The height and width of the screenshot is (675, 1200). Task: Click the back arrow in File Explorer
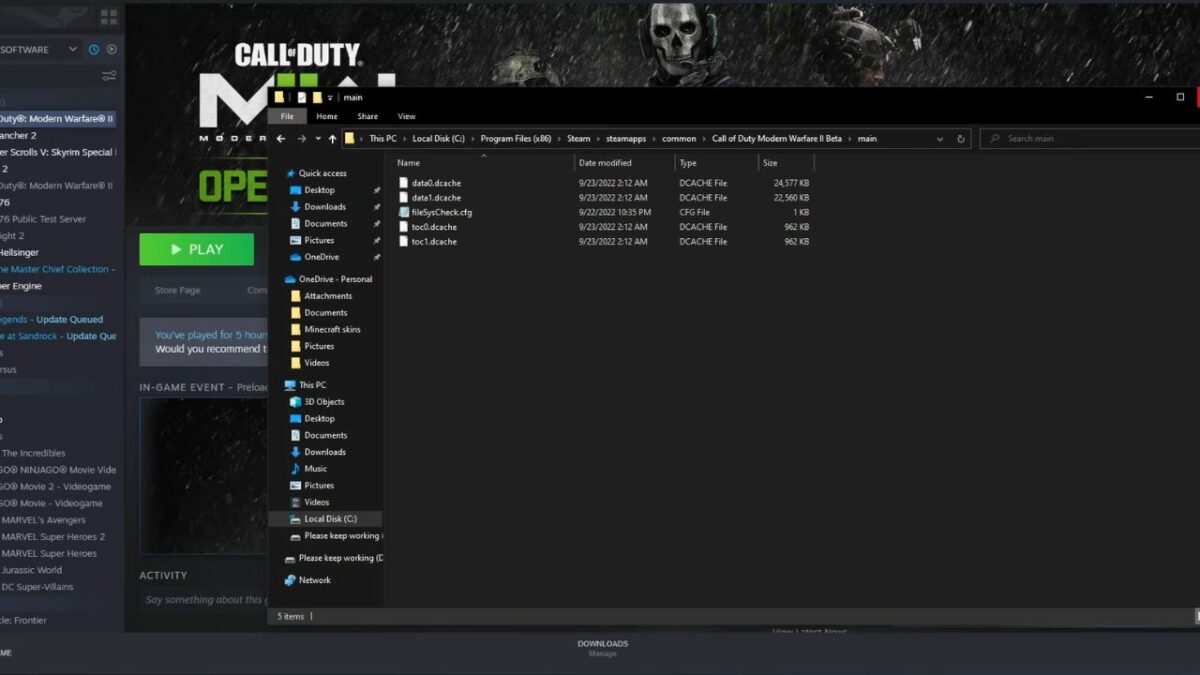click(282, 138)
